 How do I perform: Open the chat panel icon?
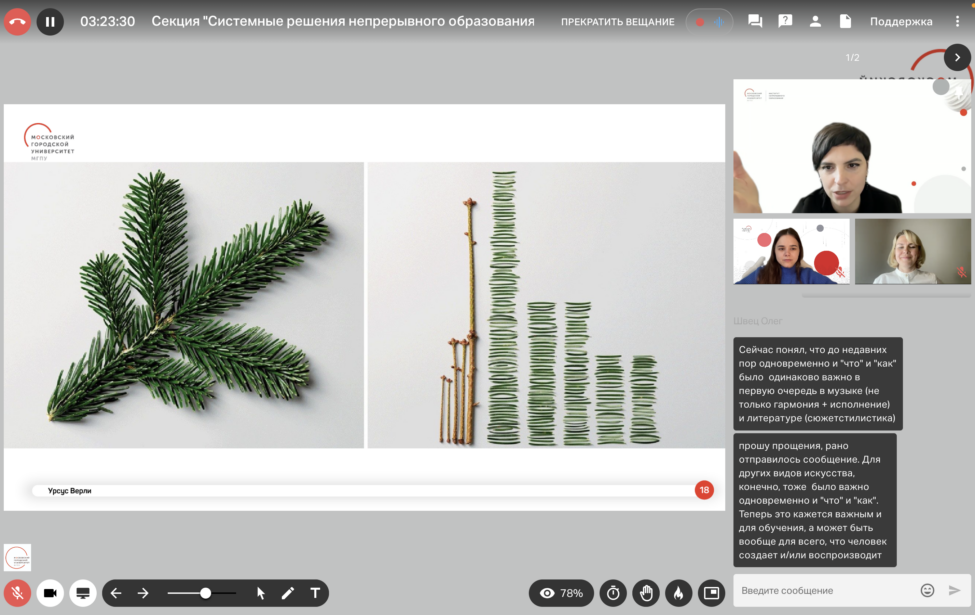(755, 21)
